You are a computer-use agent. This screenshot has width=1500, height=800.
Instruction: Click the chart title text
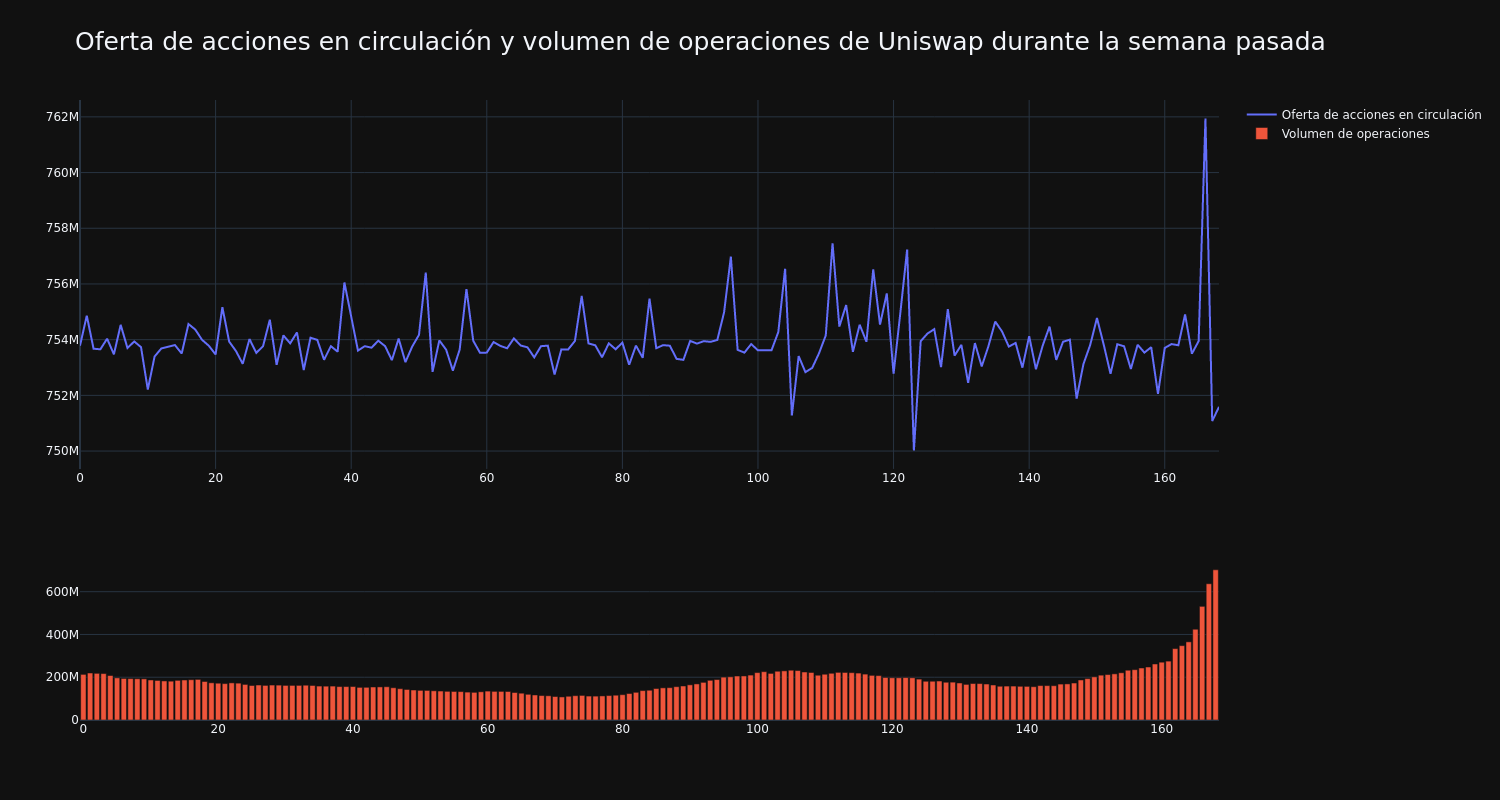point(700,42)
